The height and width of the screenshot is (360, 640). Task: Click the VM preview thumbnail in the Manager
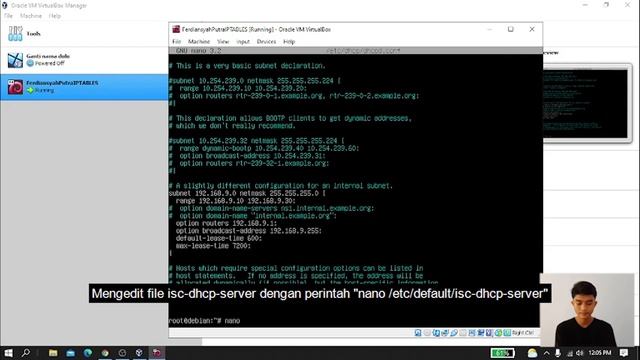click(587, 104)
